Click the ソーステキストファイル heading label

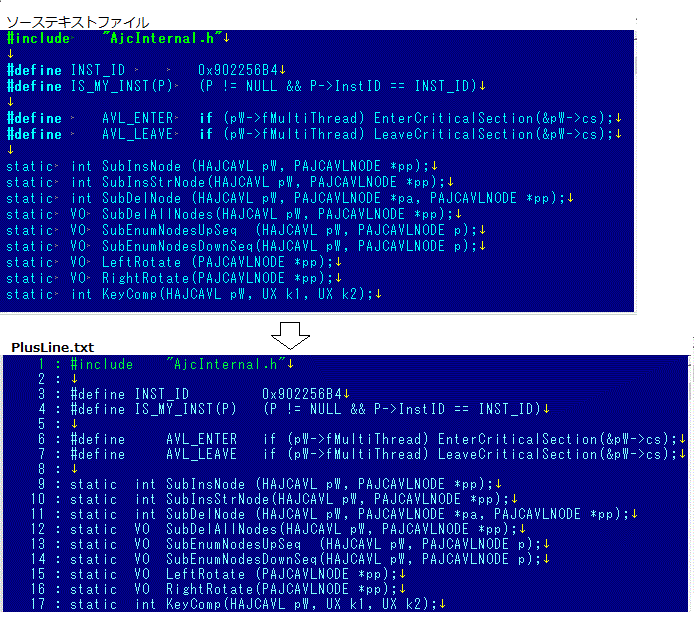click(78, 22)
